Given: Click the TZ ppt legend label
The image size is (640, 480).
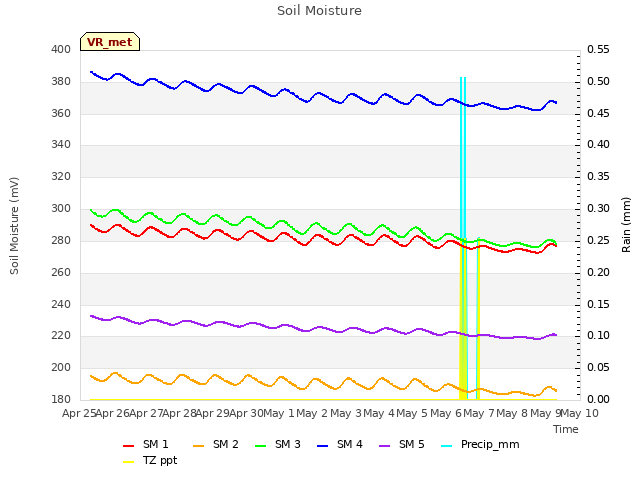Looking at the screenshot, I should [x=160, y=460].
